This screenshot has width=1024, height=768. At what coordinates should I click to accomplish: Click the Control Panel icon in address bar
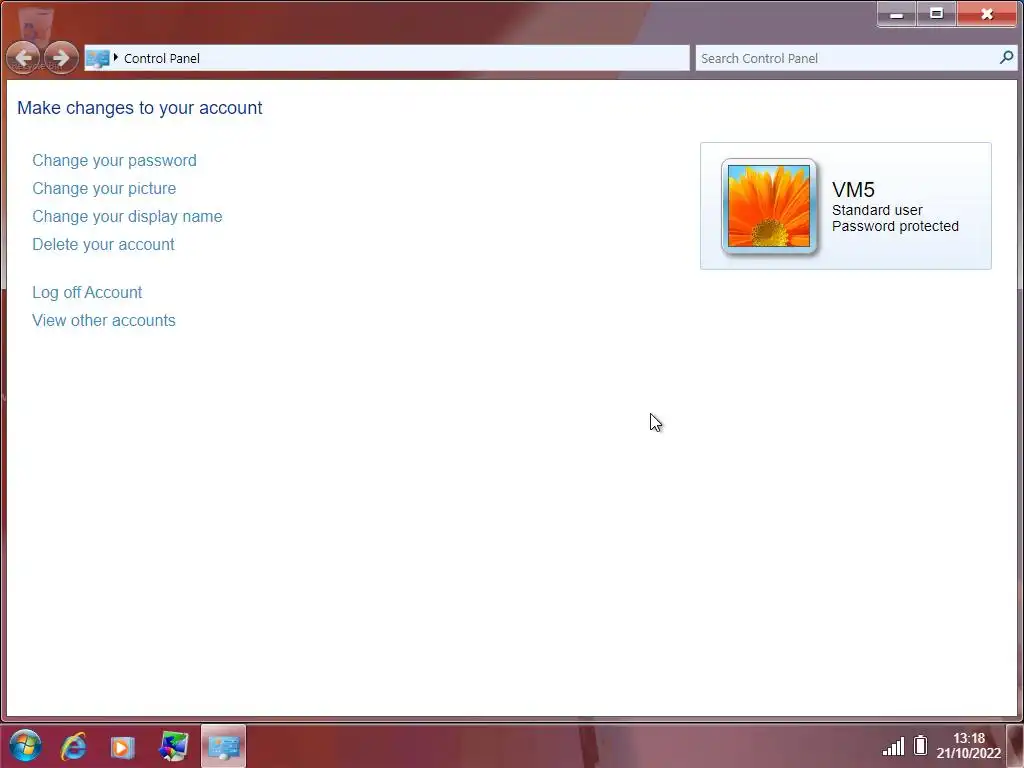click(98, 59)
